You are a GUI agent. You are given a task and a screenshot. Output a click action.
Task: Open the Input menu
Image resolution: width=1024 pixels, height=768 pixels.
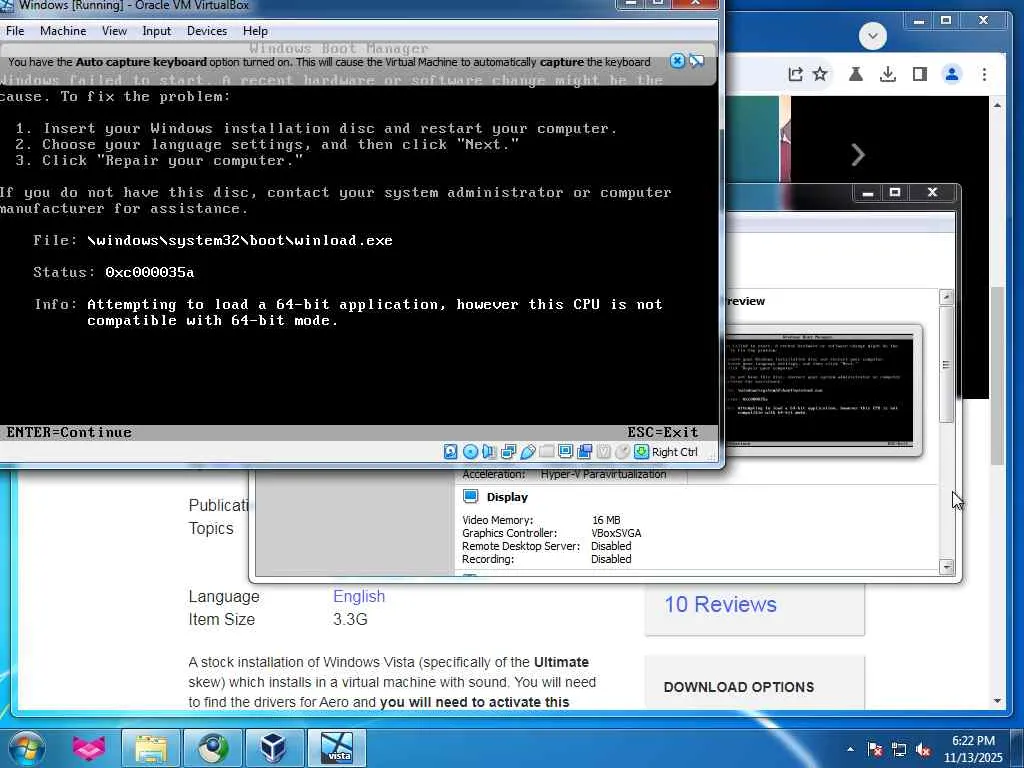(x=157, y=31)
